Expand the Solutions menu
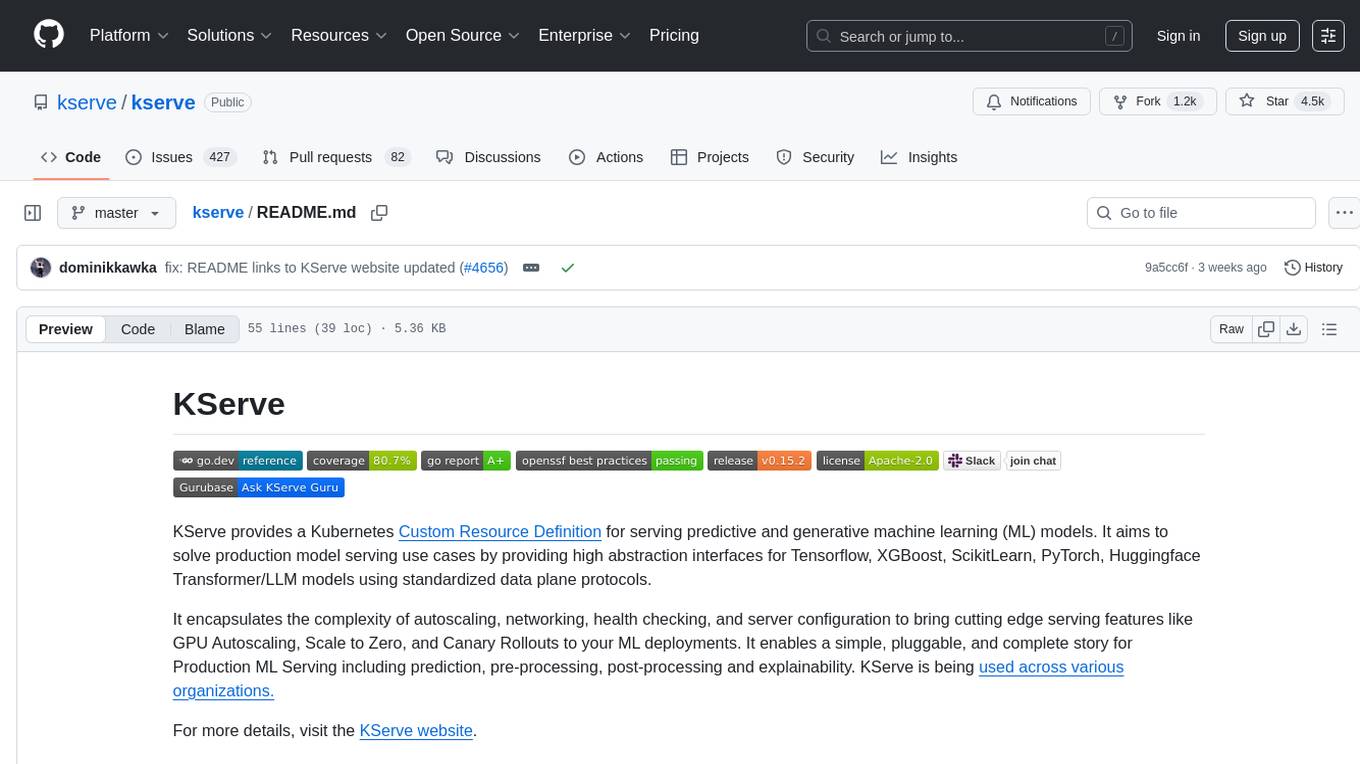The image size is (1360, 764). (x=229, y=35)
